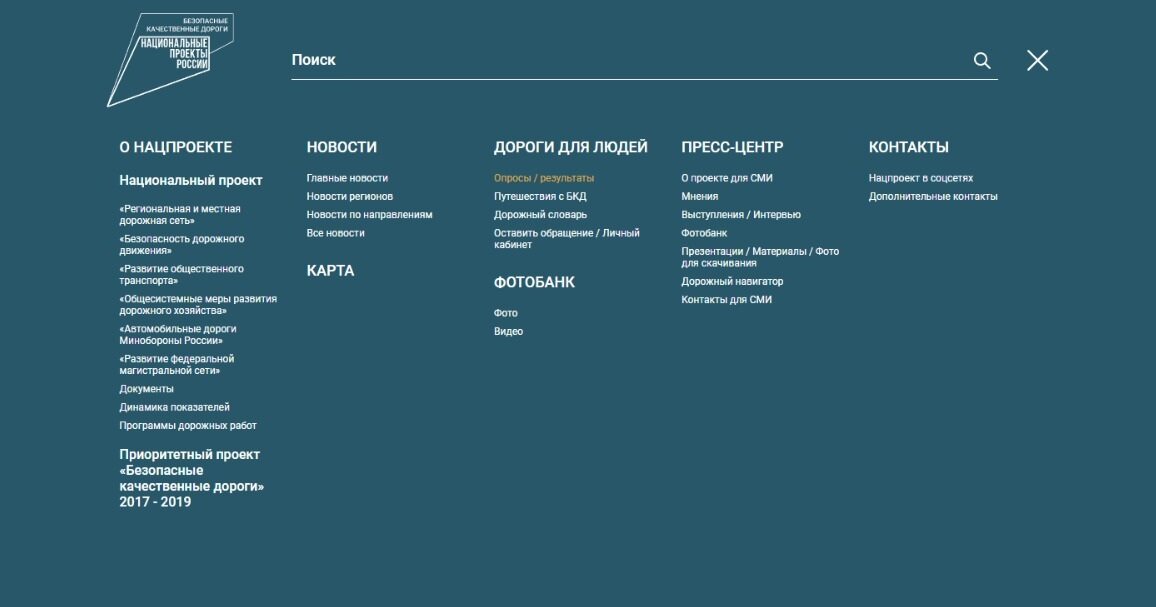Open Новости регионов link
The image size is (1156, 607).
[349, 196]
